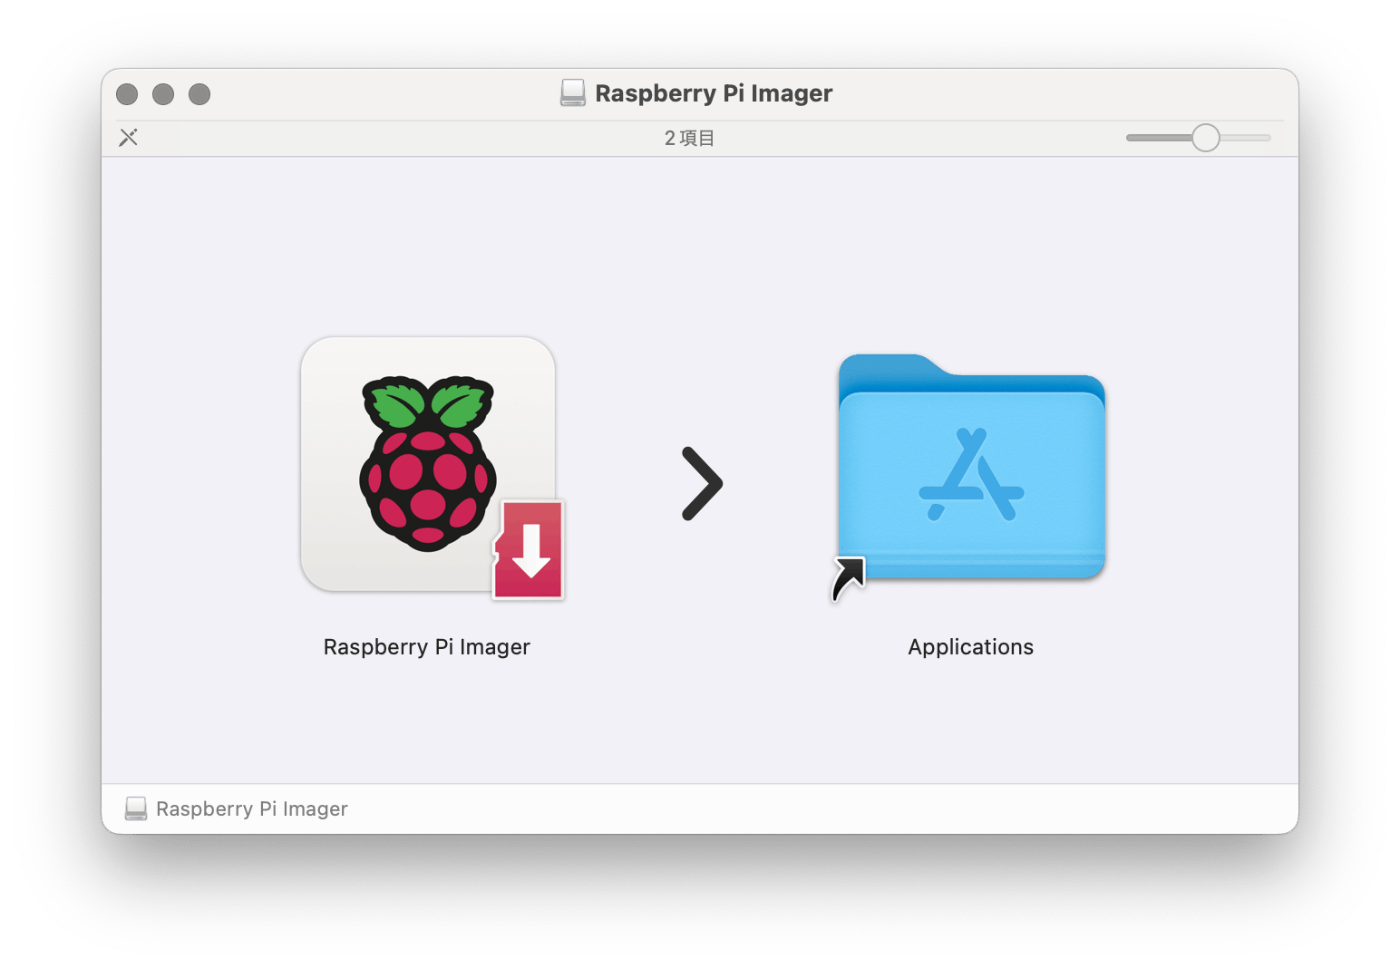Screen dimensions: 1400x968
Task: Adjust the icon size slider knob
Action: [1206, 138]
